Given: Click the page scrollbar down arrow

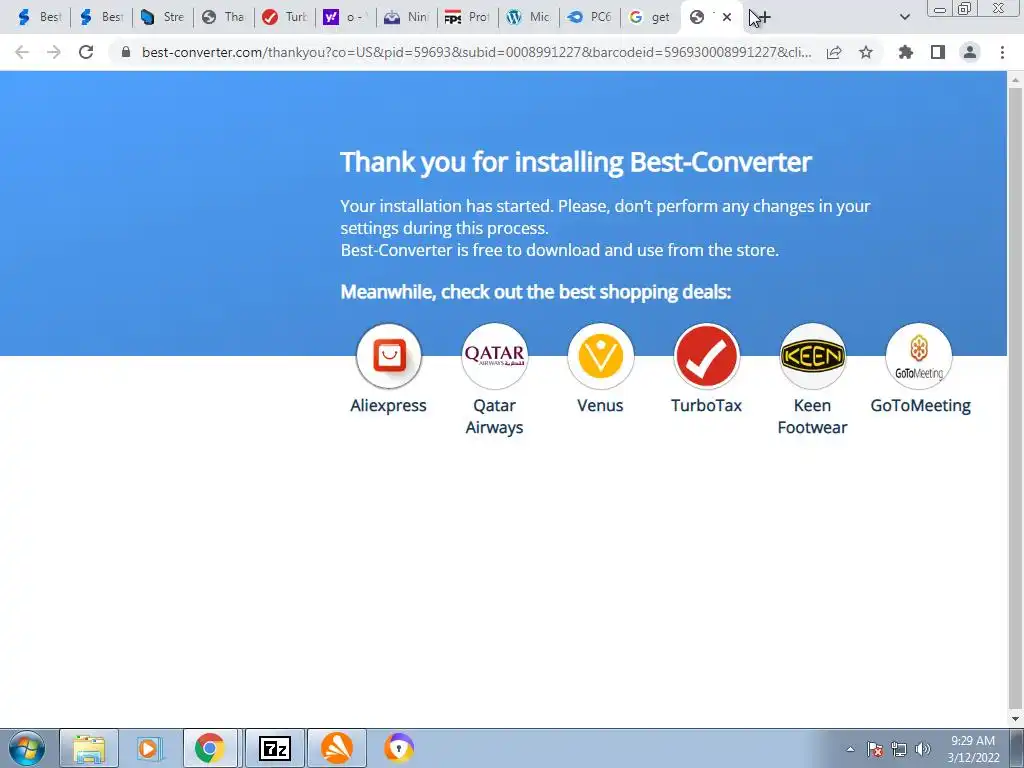Looking at the screenshot, I should coord(1015,719).
